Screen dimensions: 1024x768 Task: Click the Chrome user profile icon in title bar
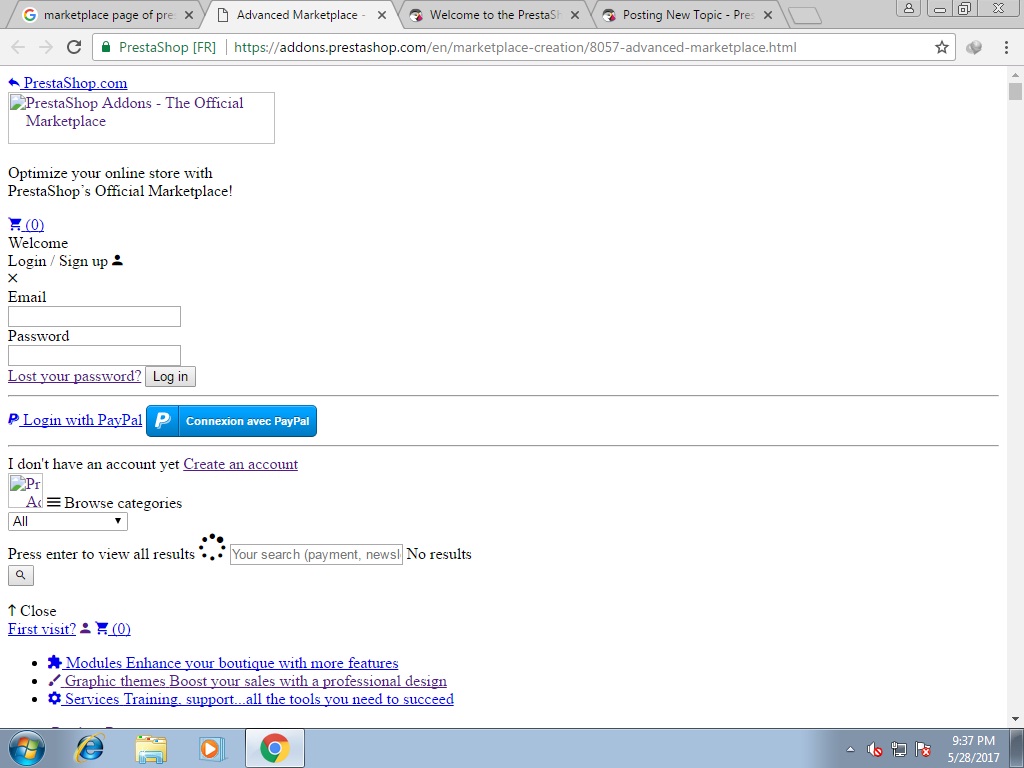tap(909, 8)
